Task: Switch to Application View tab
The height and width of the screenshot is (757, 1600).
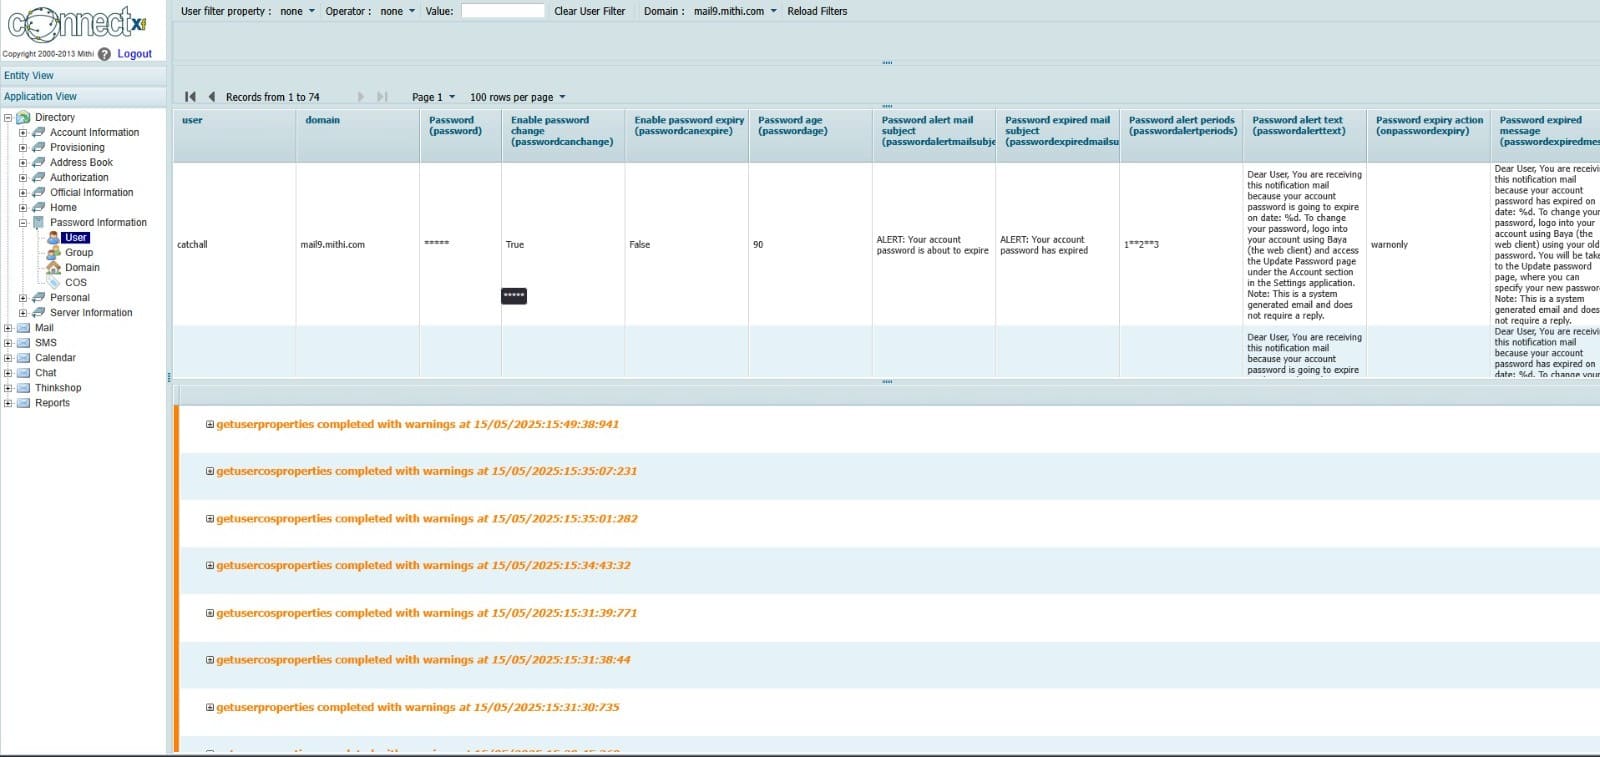Action: [x=40, y=97]
